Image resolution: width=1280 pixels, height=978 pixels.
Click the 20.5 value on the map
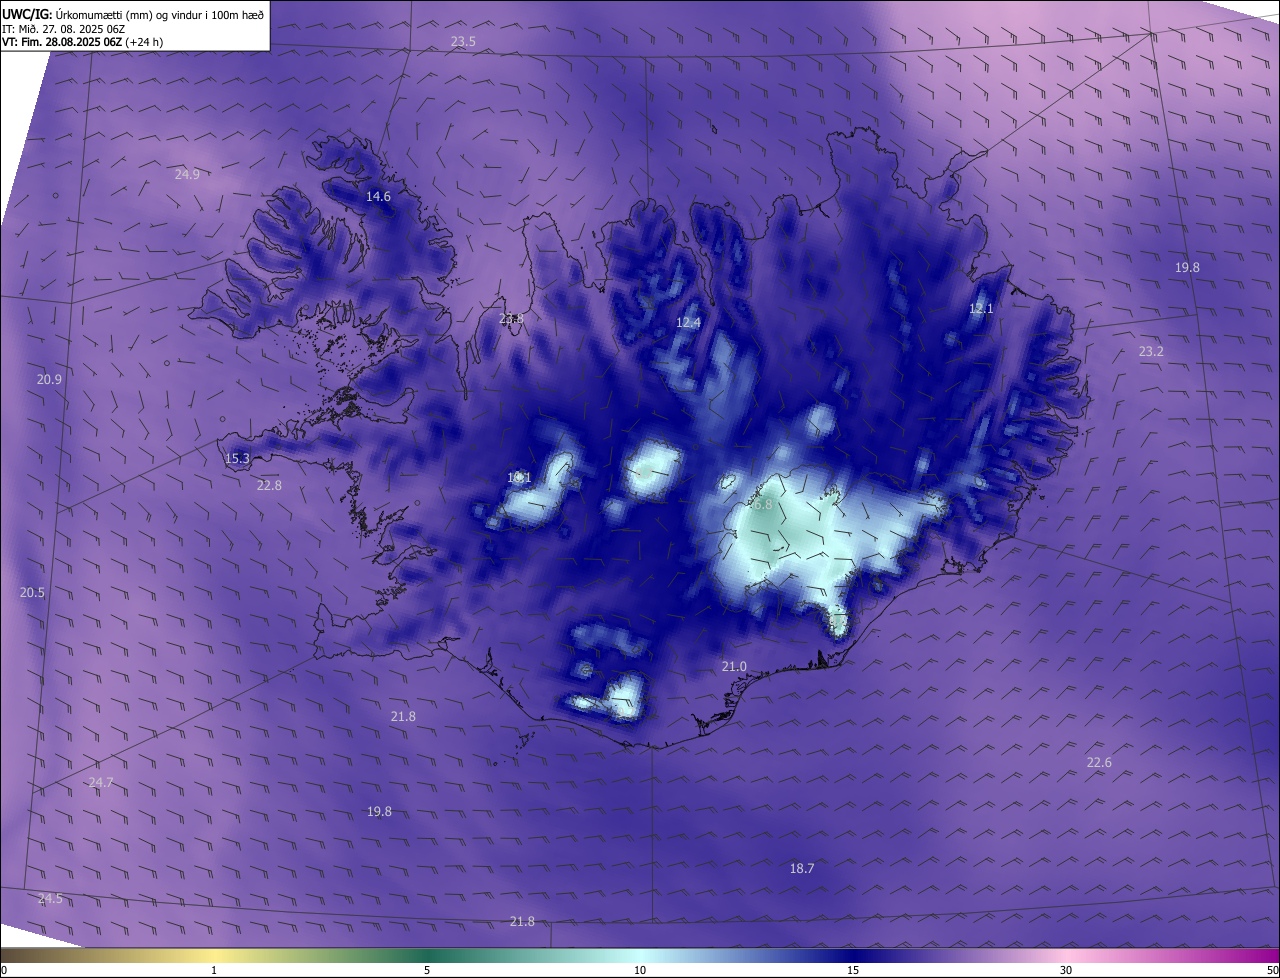pos(32,592)
